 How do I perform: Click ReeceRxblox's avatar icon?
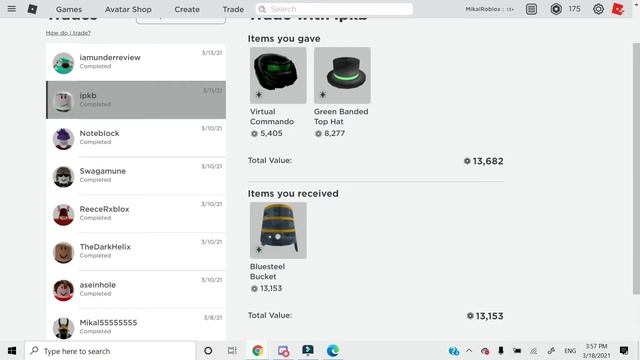tap(63, 215)
